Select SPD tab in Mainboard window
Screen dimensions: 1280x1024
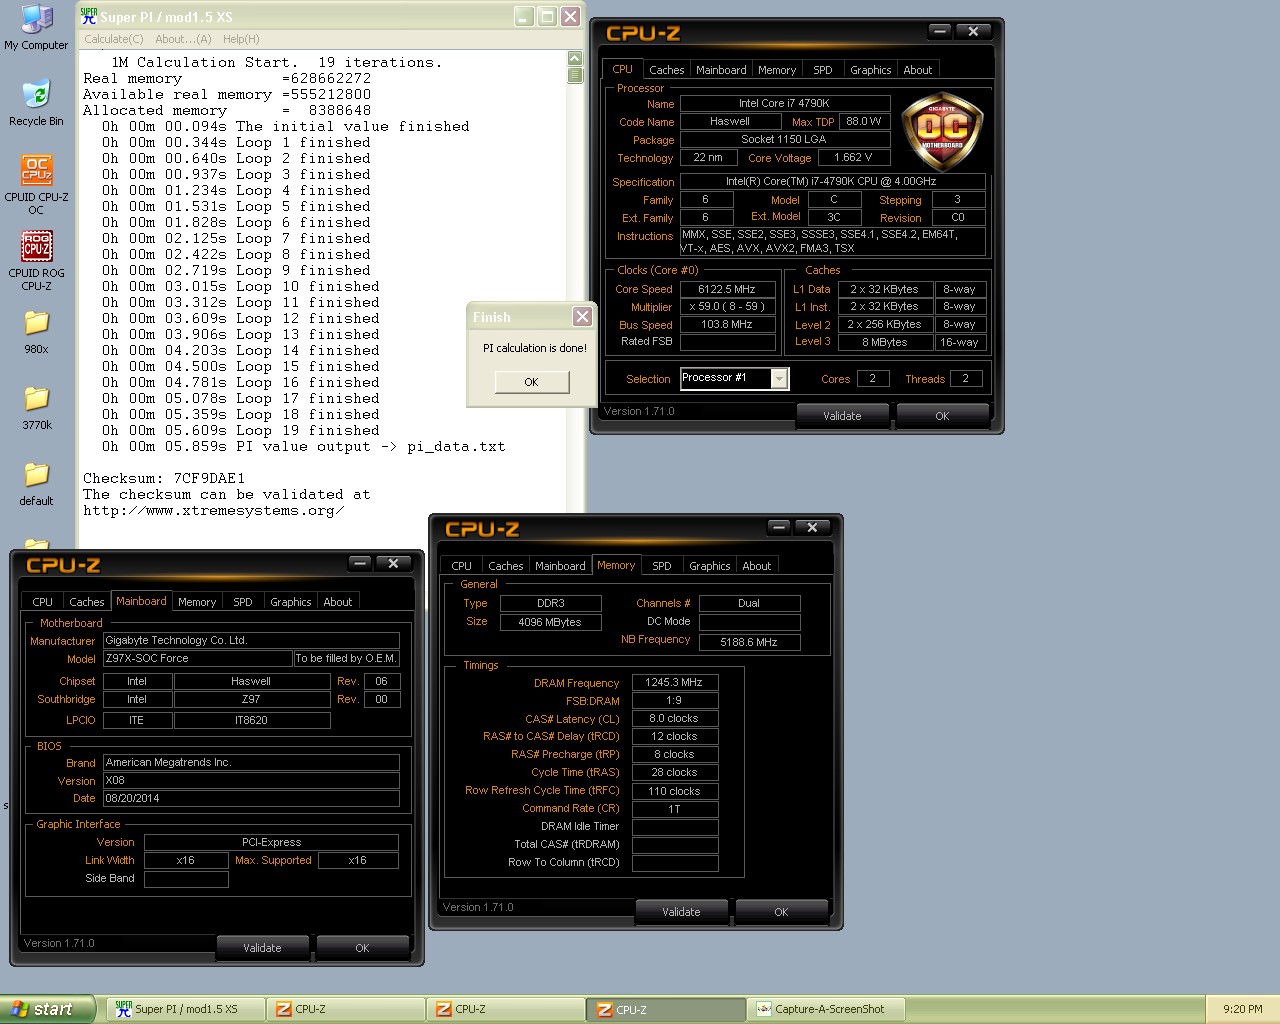(x=242, y=602)
